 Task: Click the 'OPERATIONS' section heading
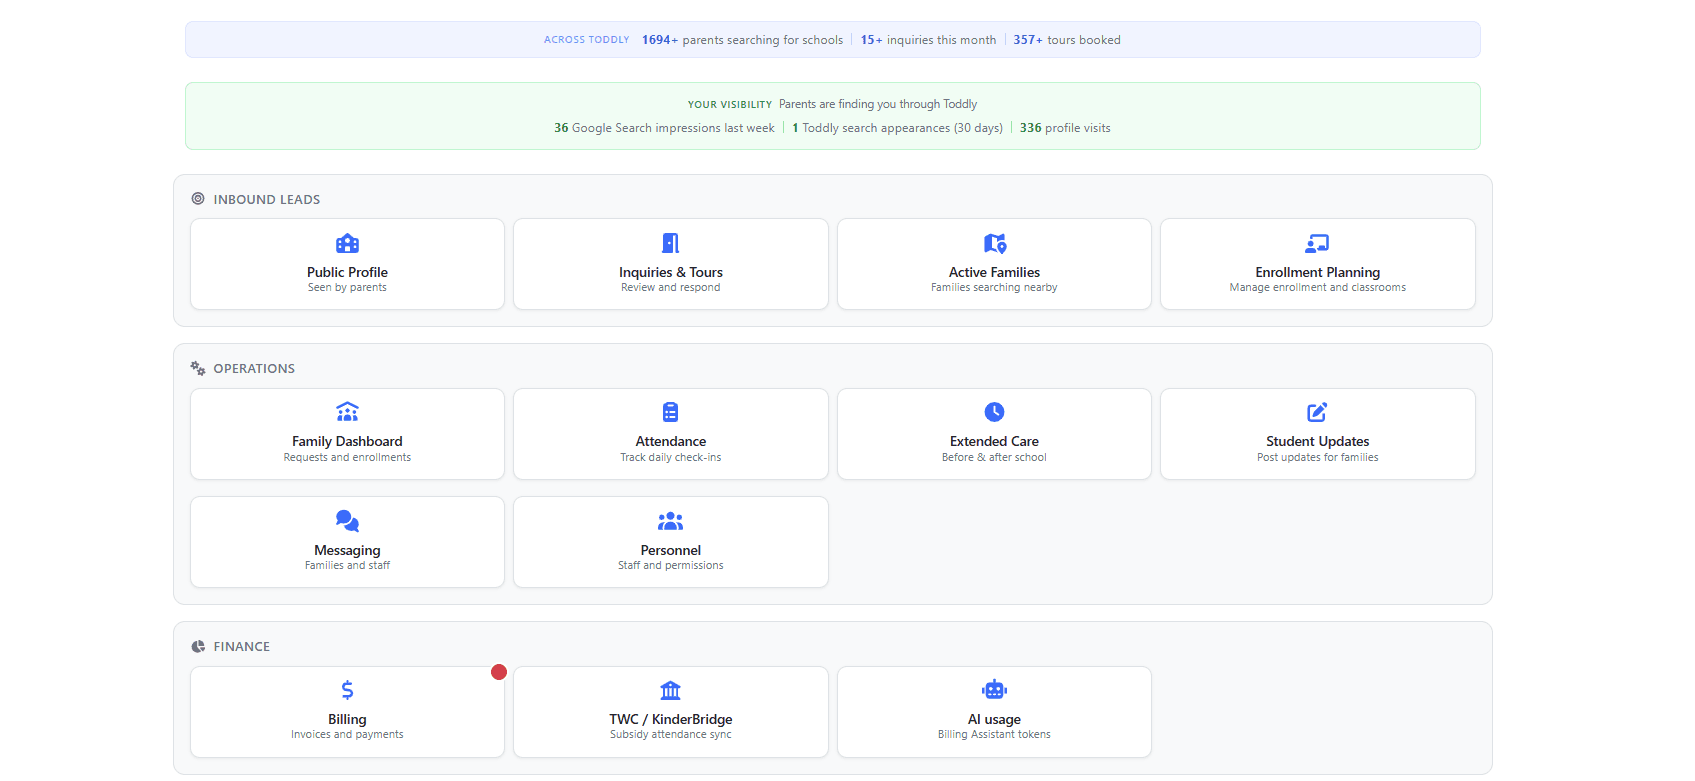(x=254, y=368)
